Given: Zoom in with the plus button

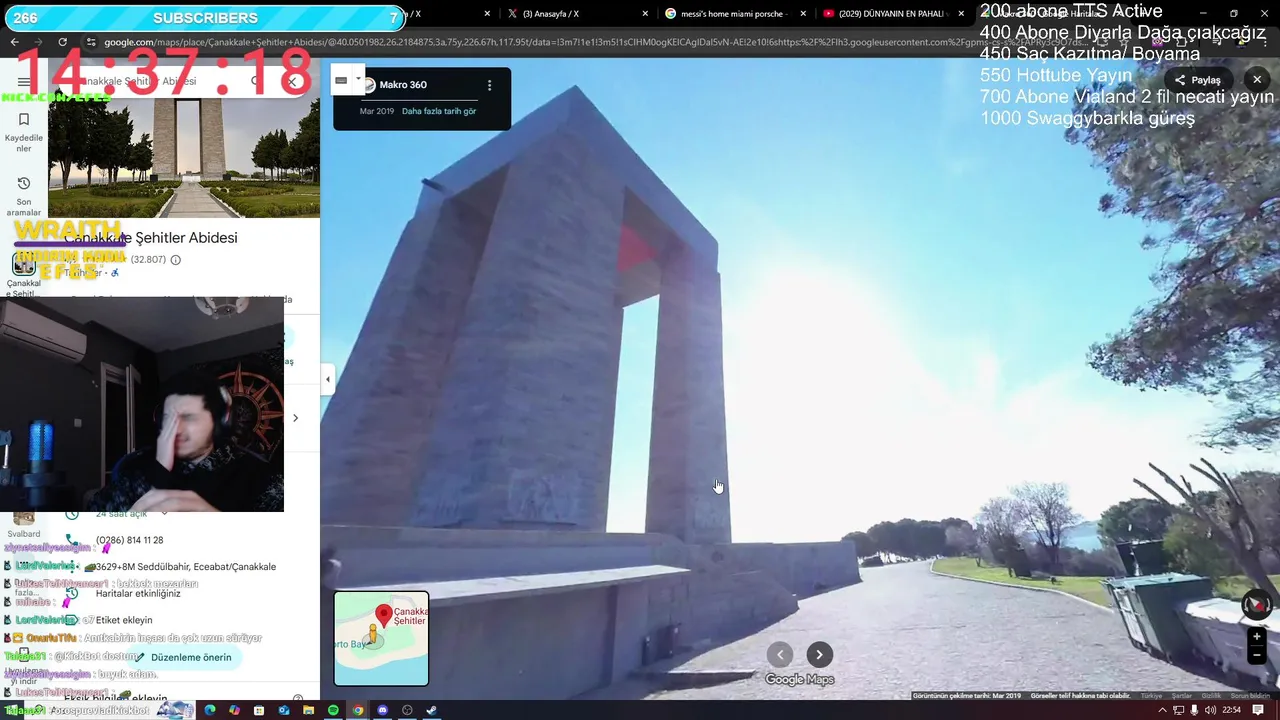Looking at the screenshot, I should point(1257,637).
